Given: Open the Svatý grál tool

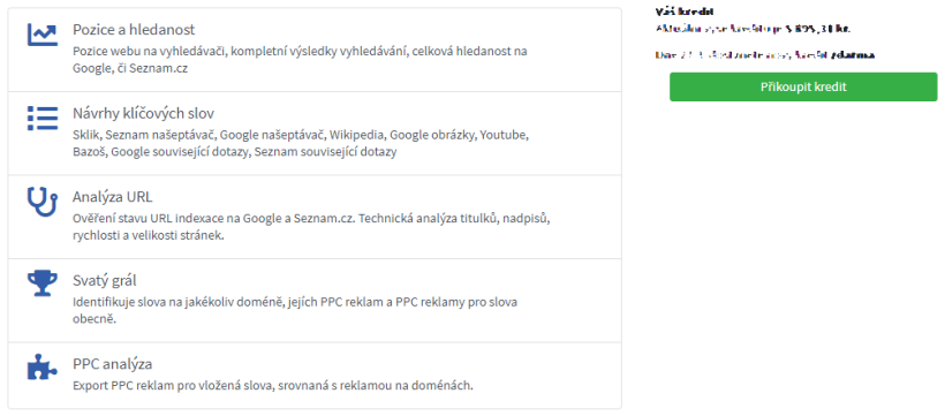Looking at the screenshot, I should [105, 280].
